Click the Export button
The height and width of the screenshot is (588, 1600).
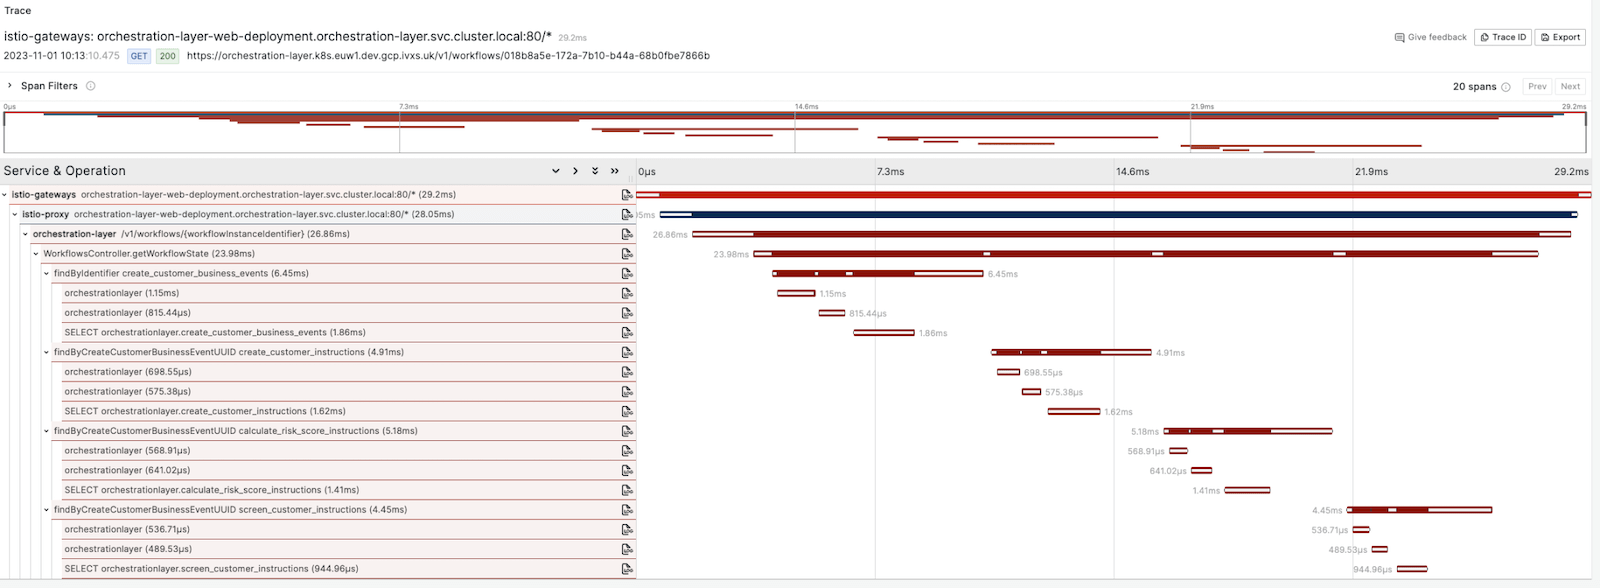(1560, 37)
